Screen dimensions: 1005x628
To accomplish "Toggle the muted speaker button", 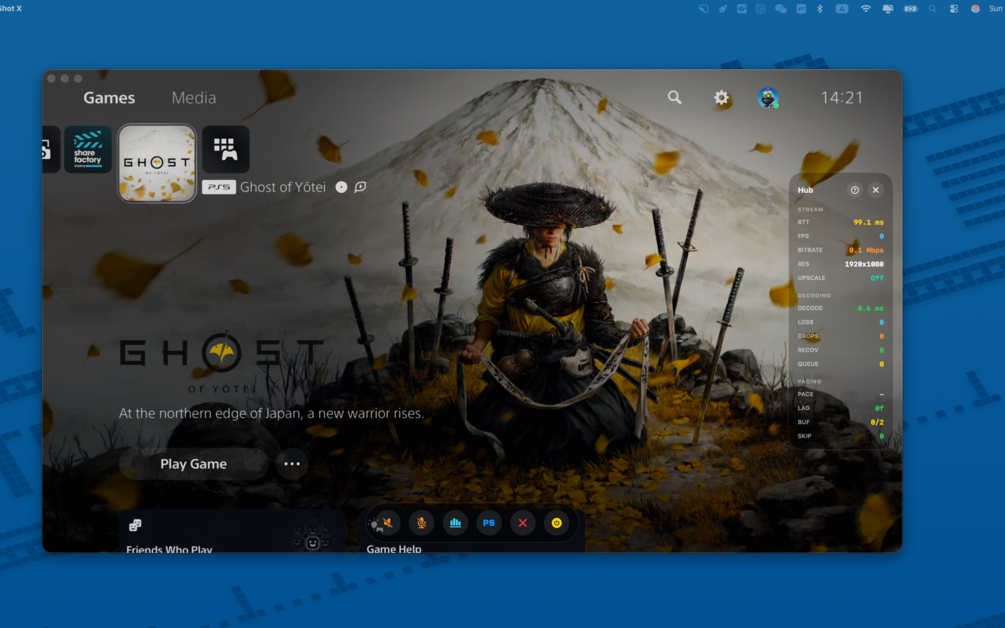I will tap(387, 523).
